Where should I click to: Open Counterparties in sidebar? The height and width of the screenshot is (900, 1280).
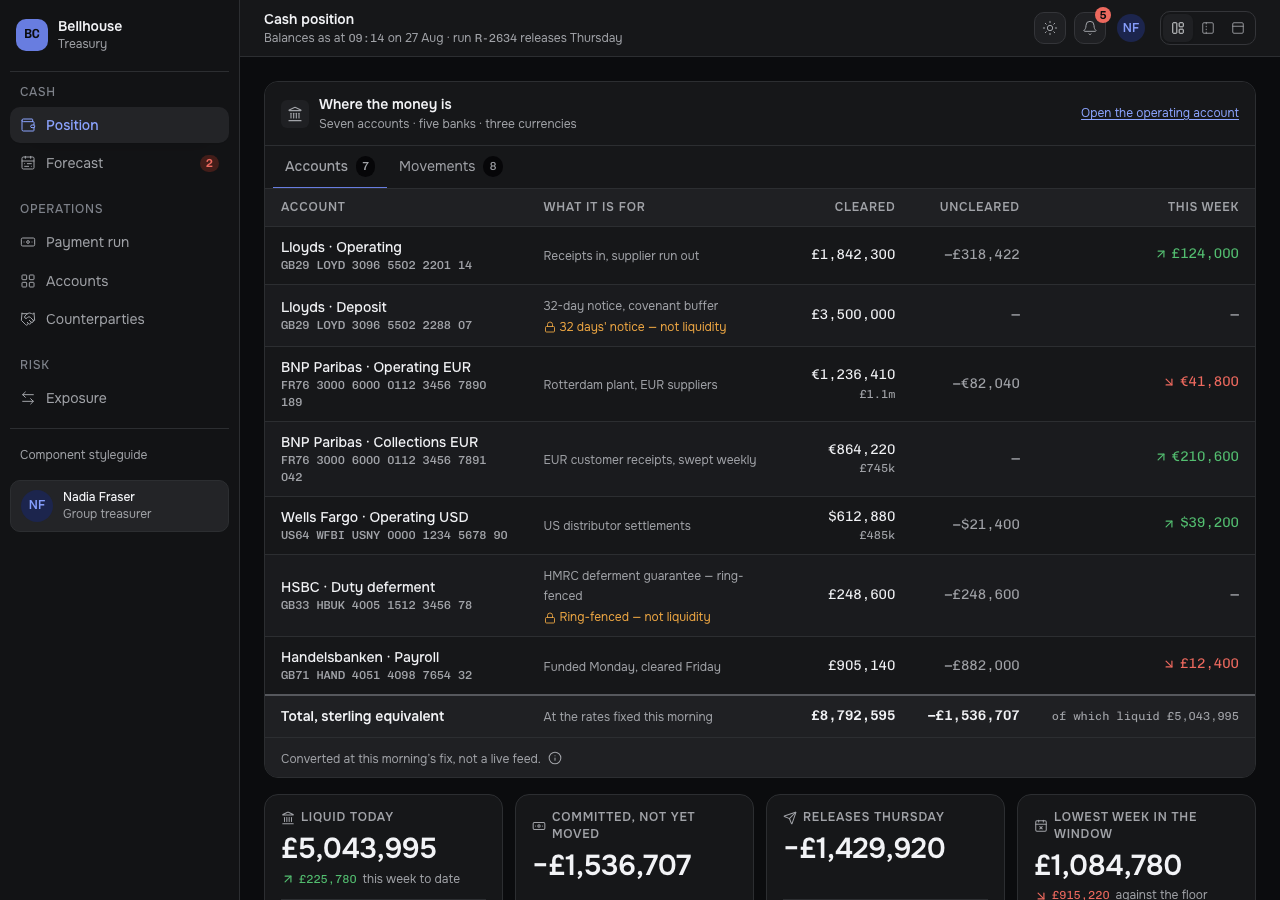click(119, 319)
